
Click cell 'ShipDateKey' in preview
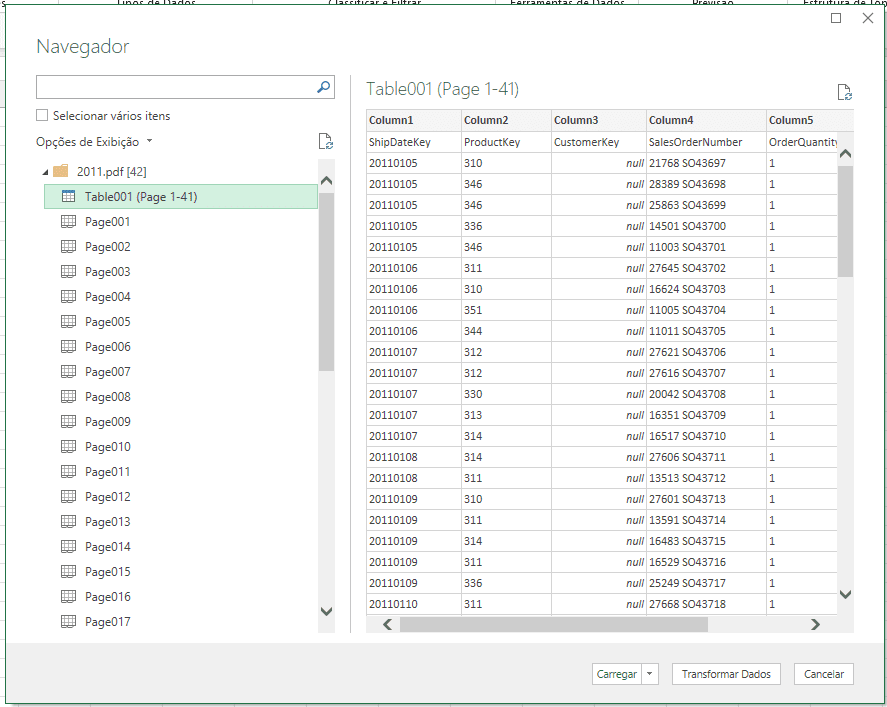[x=414, y=142]
